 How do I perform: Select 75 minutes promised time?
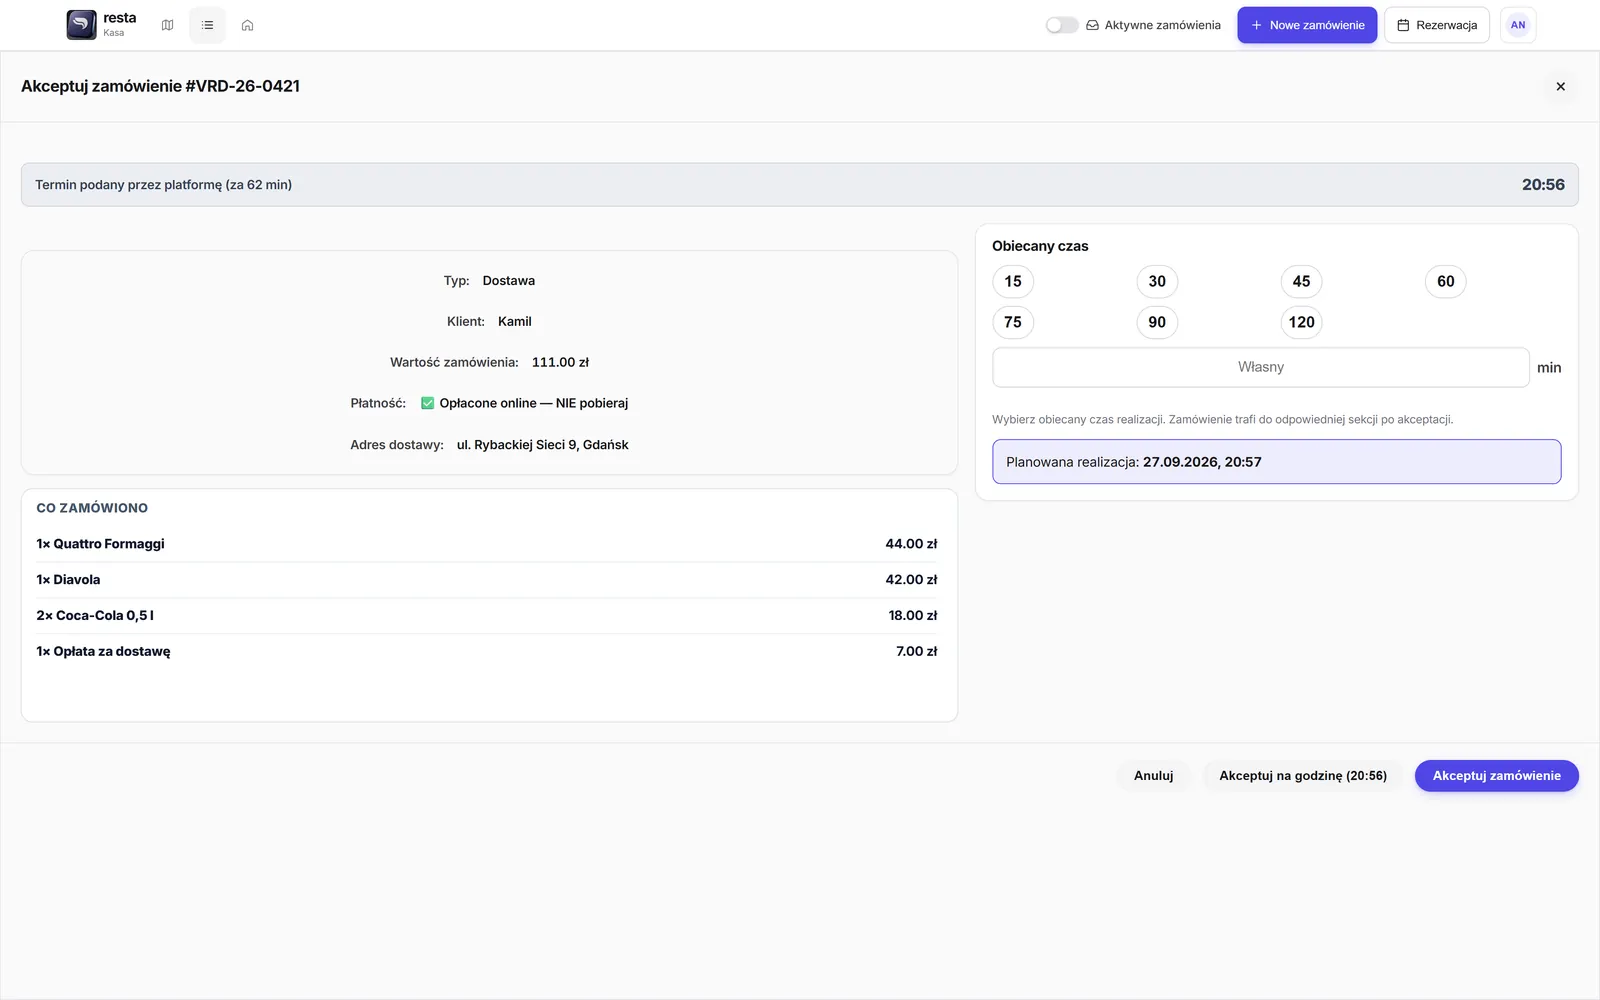tap(1013, 322)
